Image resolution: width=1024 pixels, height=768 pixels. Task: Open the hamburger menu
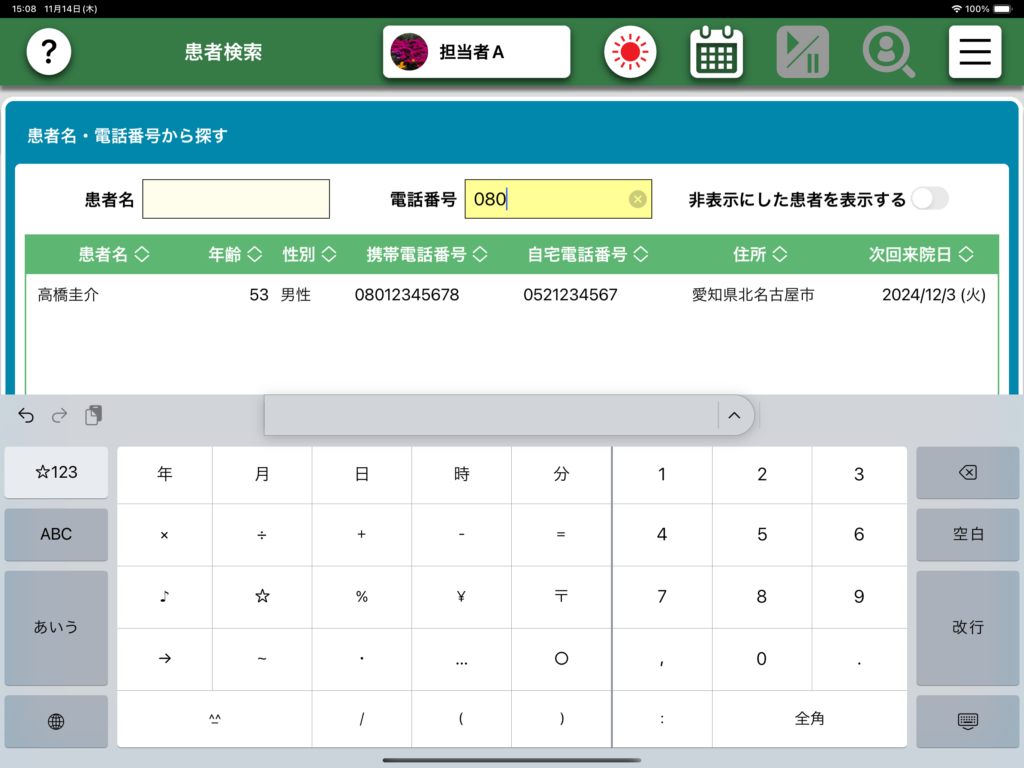tap(974, 52)
